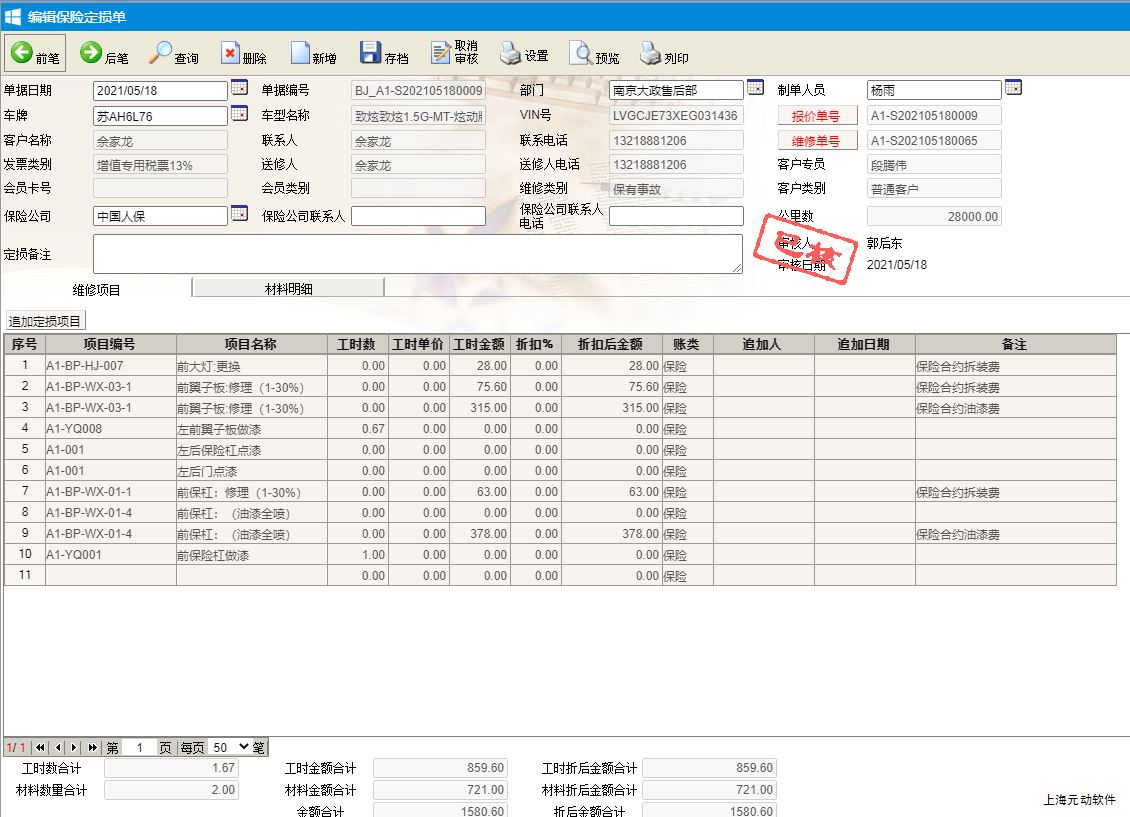Open the lookup selector beside 部门 field

click(755, 88)
